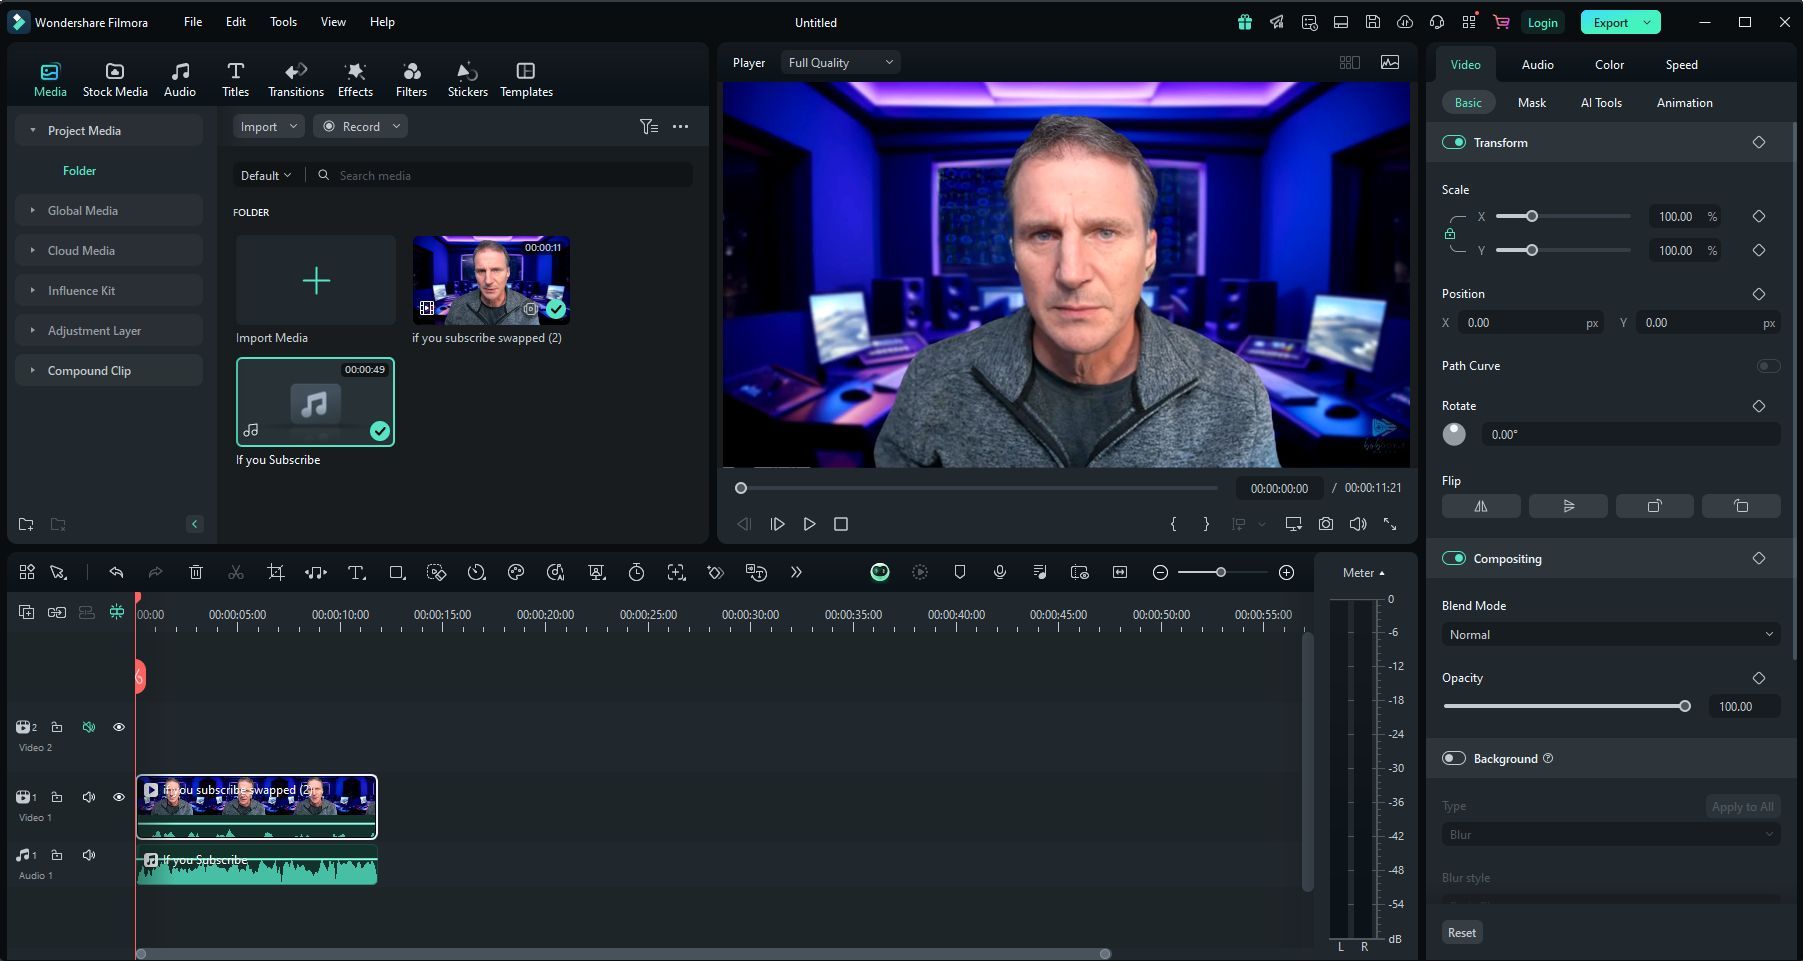The image size is (1803, 961).
Task: Open player fullscreen expand icon
Action: (x=1390, y=524)
